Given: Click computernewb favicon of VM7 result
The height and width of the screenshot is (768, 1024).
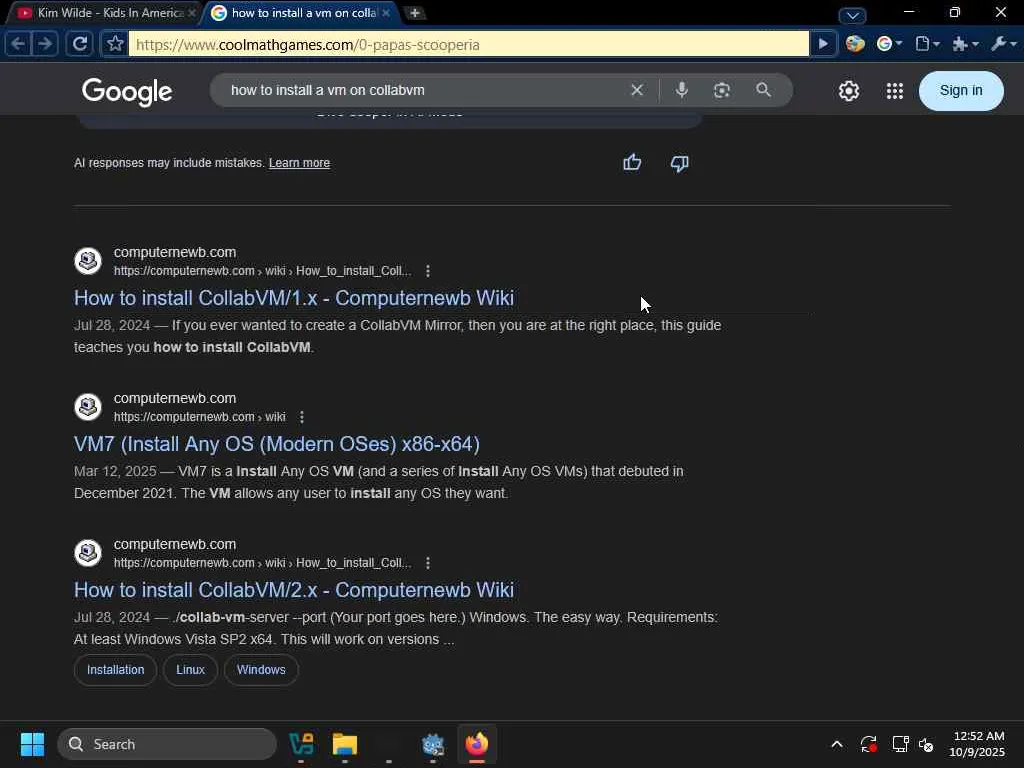Looking at the screenshot, I should (x=88, y=407).
